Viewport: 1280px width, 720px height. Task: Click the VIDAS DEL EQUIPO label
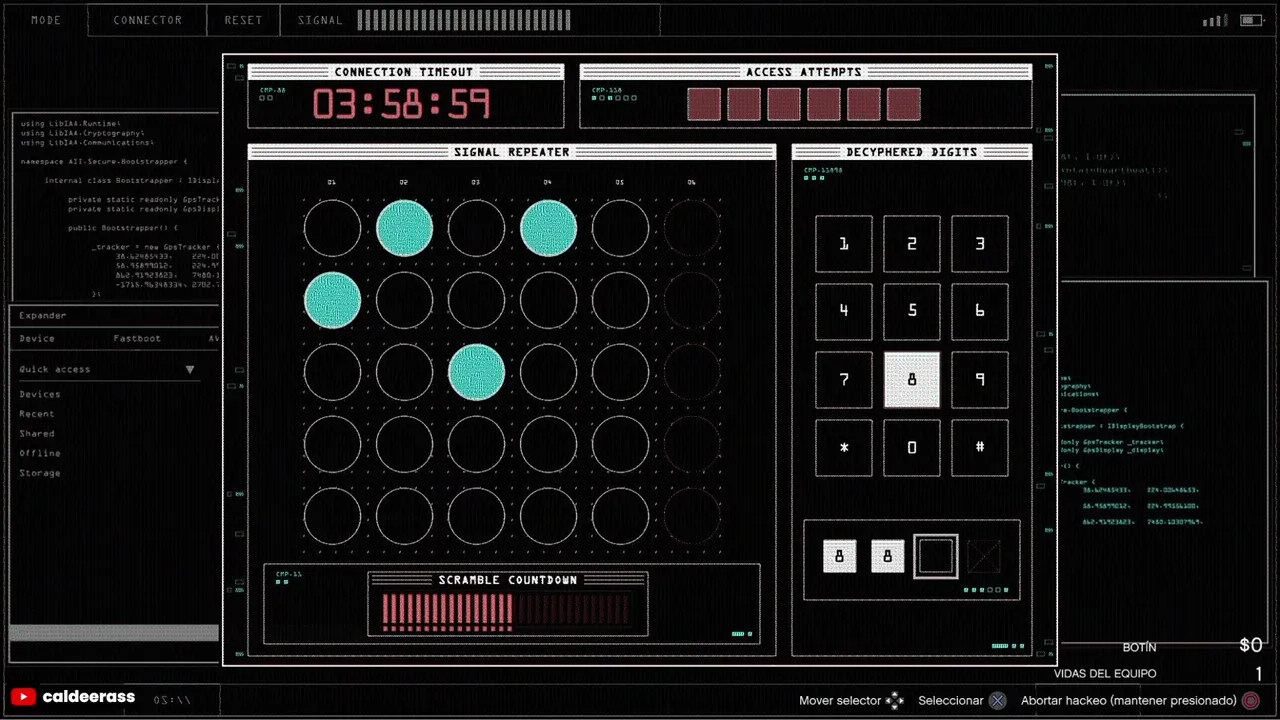[x=1105, y=674]
